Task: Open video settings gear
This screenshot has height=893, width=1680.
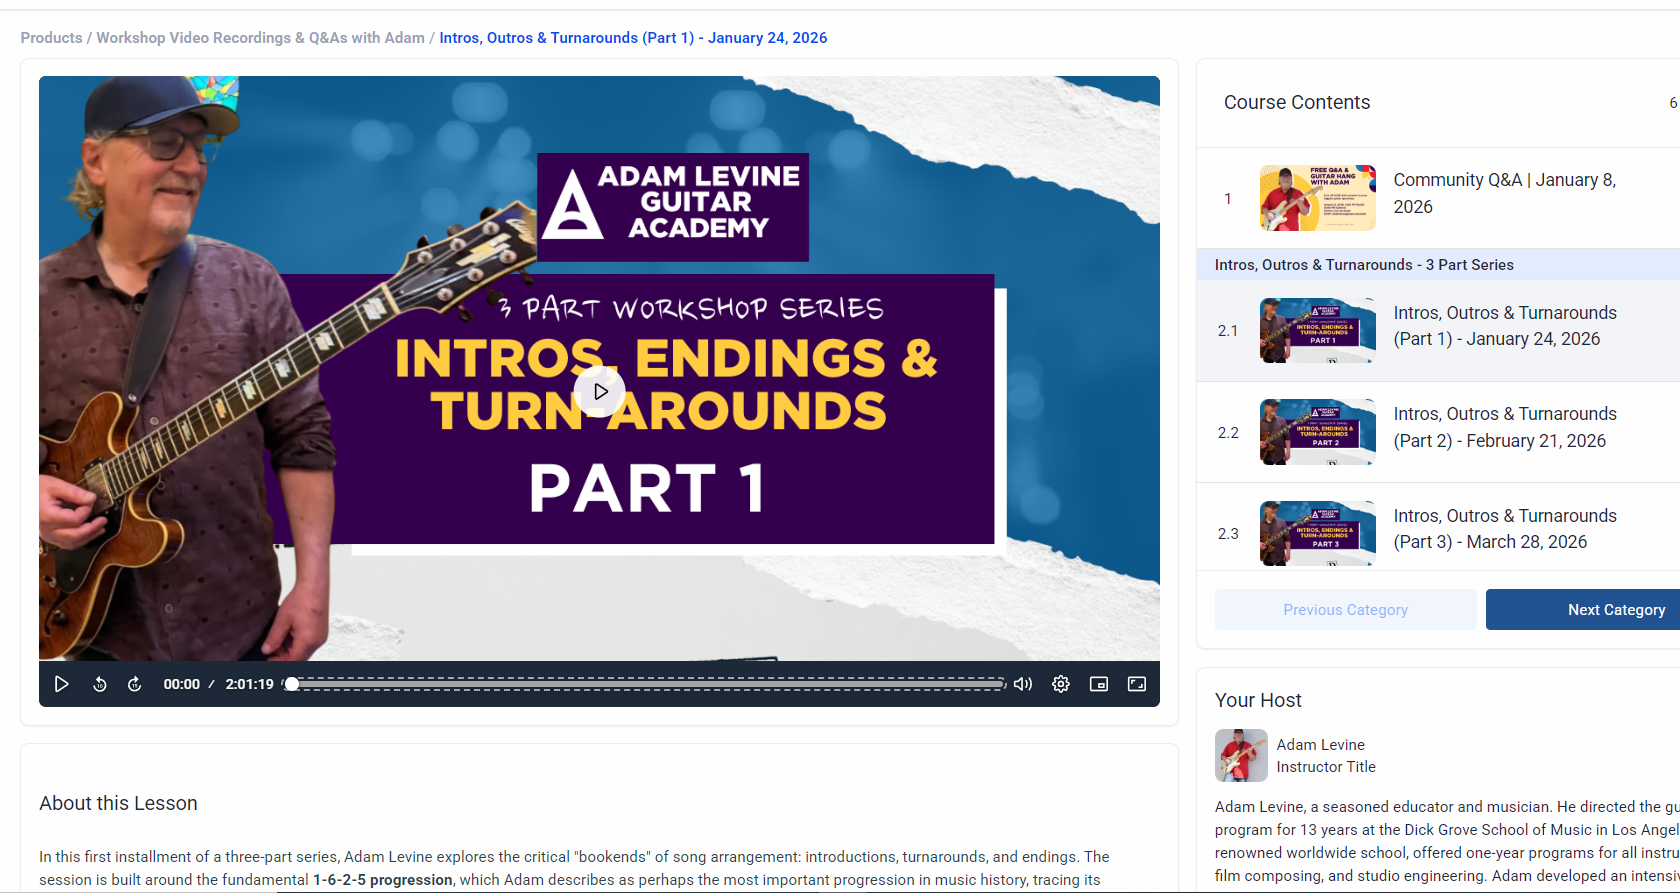Action: [1061, 684]
